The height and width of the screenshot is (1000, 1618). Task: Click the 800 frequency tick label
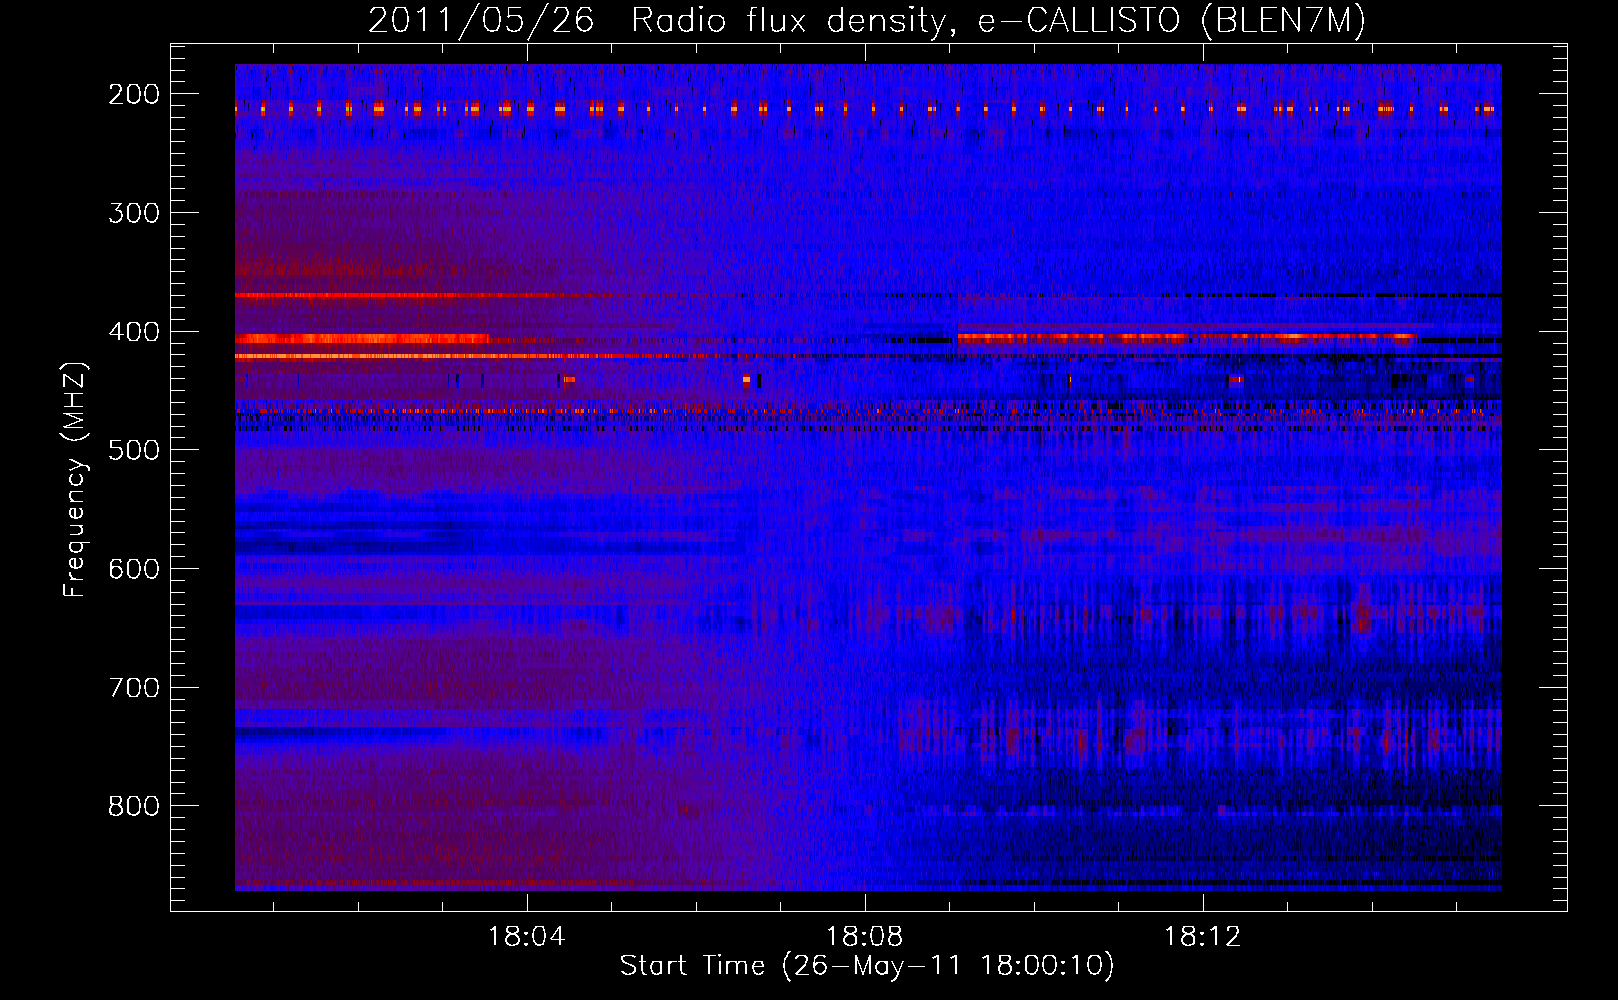click(x=133, y=806)
